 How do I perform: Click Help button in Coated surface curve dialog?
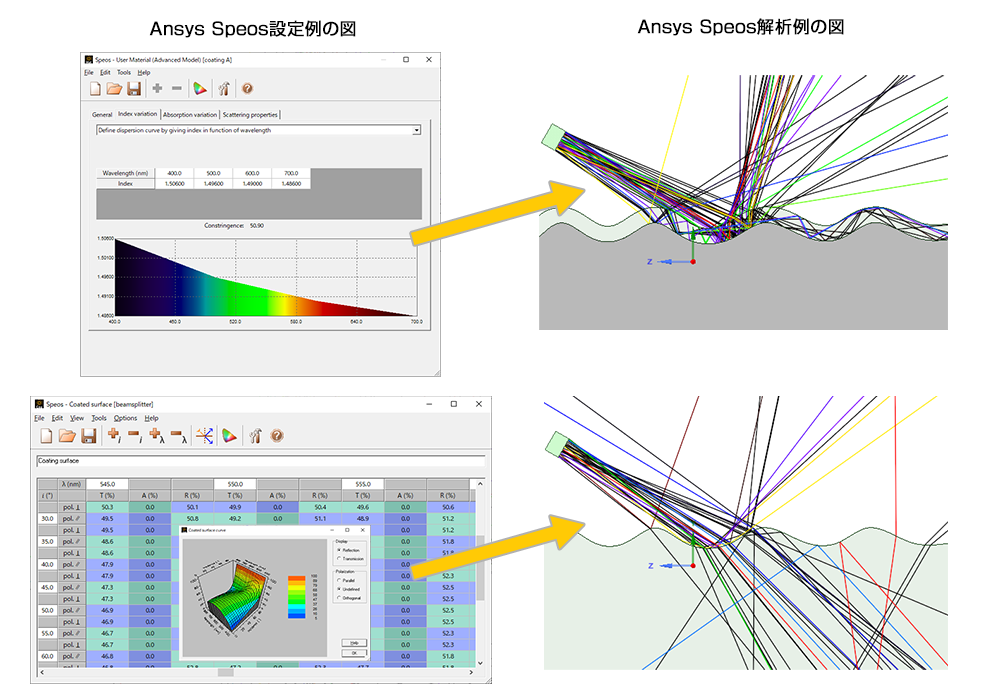354,643
